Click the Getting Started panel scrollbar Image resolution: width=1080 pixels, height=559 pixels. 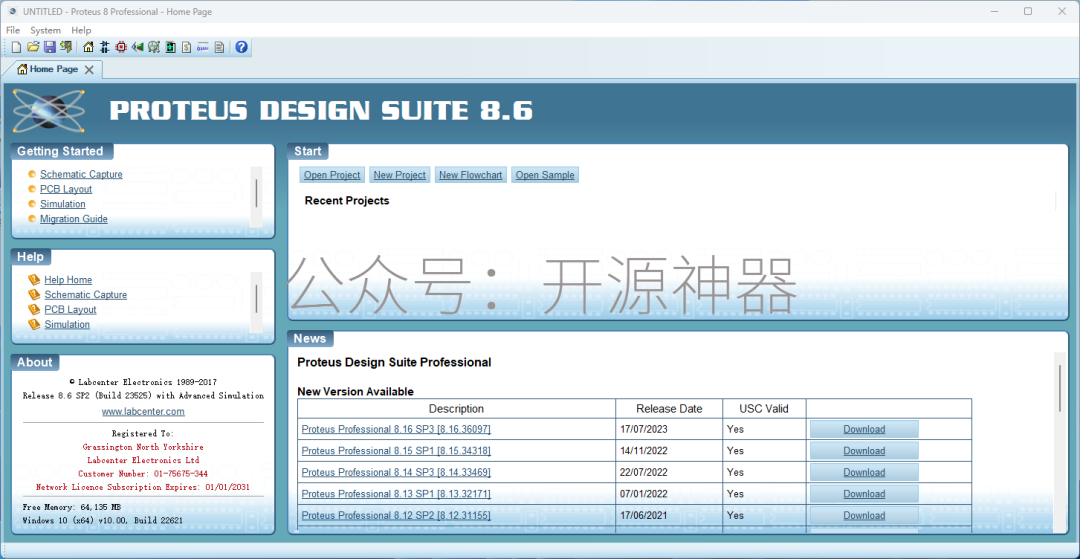pyautogui.click(x=256, y=197)
